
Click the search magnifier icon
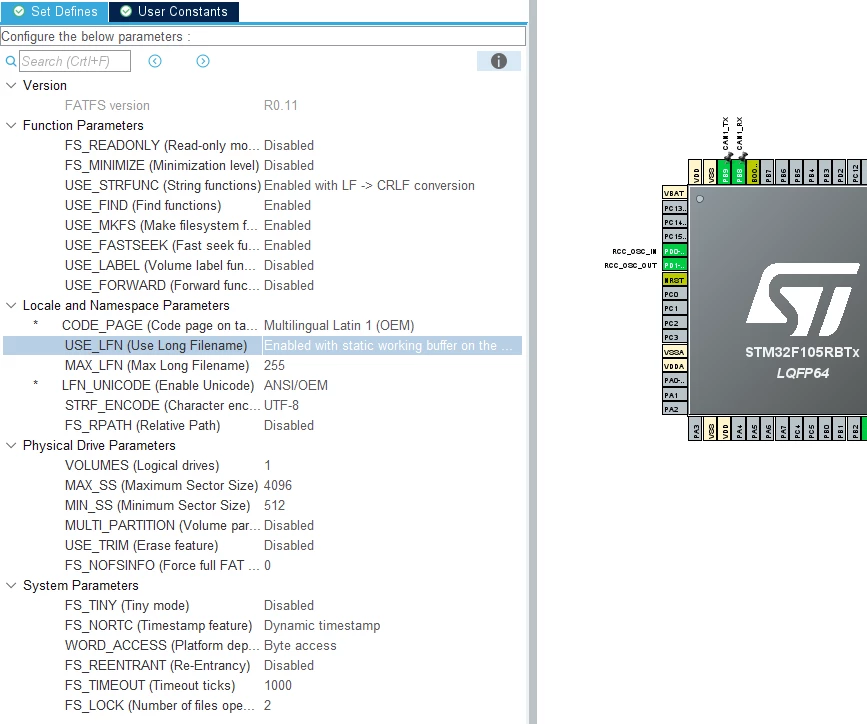(x=11, y=61)
